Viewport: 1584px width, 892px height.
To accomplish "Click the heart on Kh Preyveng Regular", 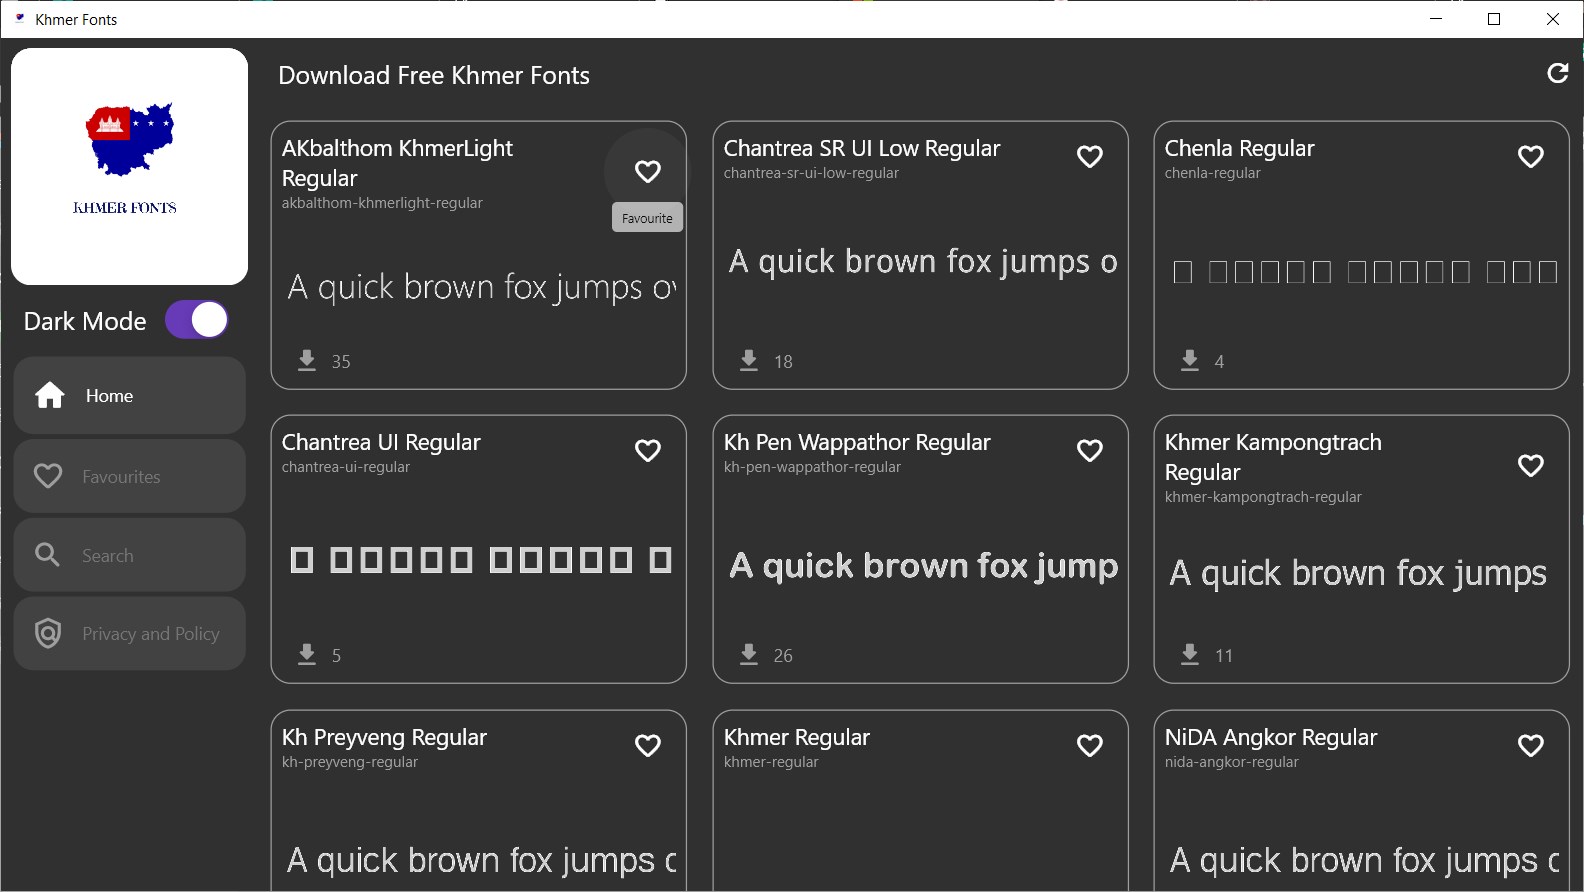I will point(648,746).
